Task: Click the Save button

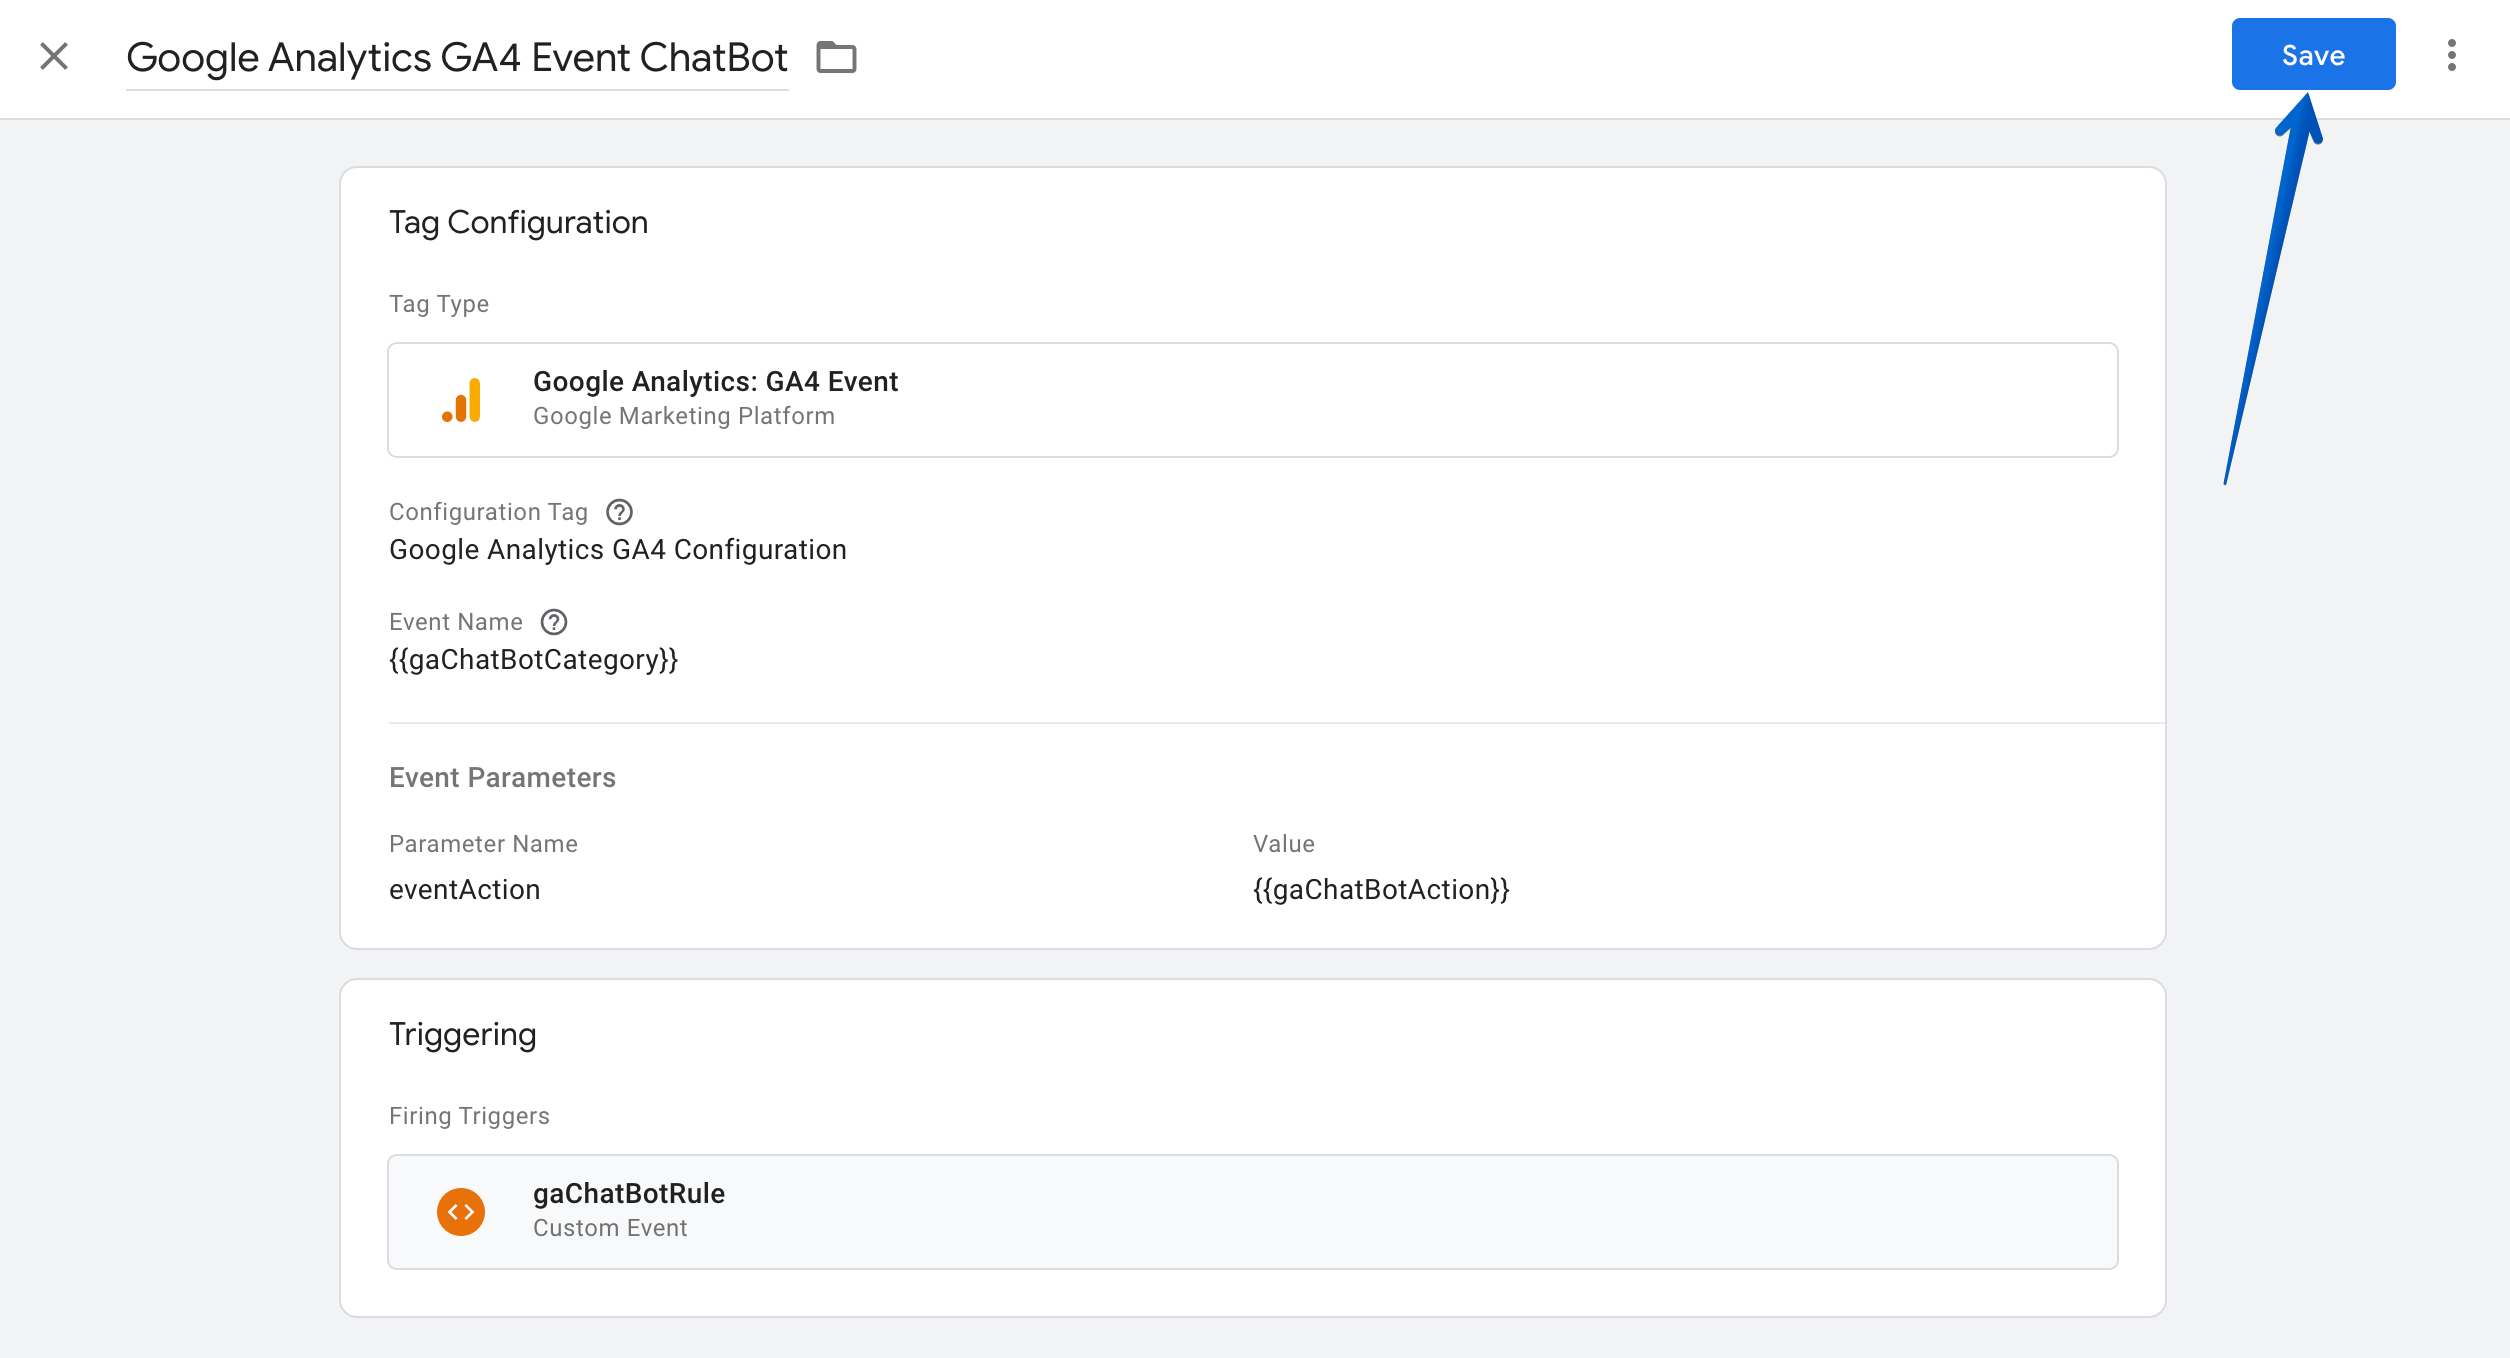Action: coord(2313,55)
